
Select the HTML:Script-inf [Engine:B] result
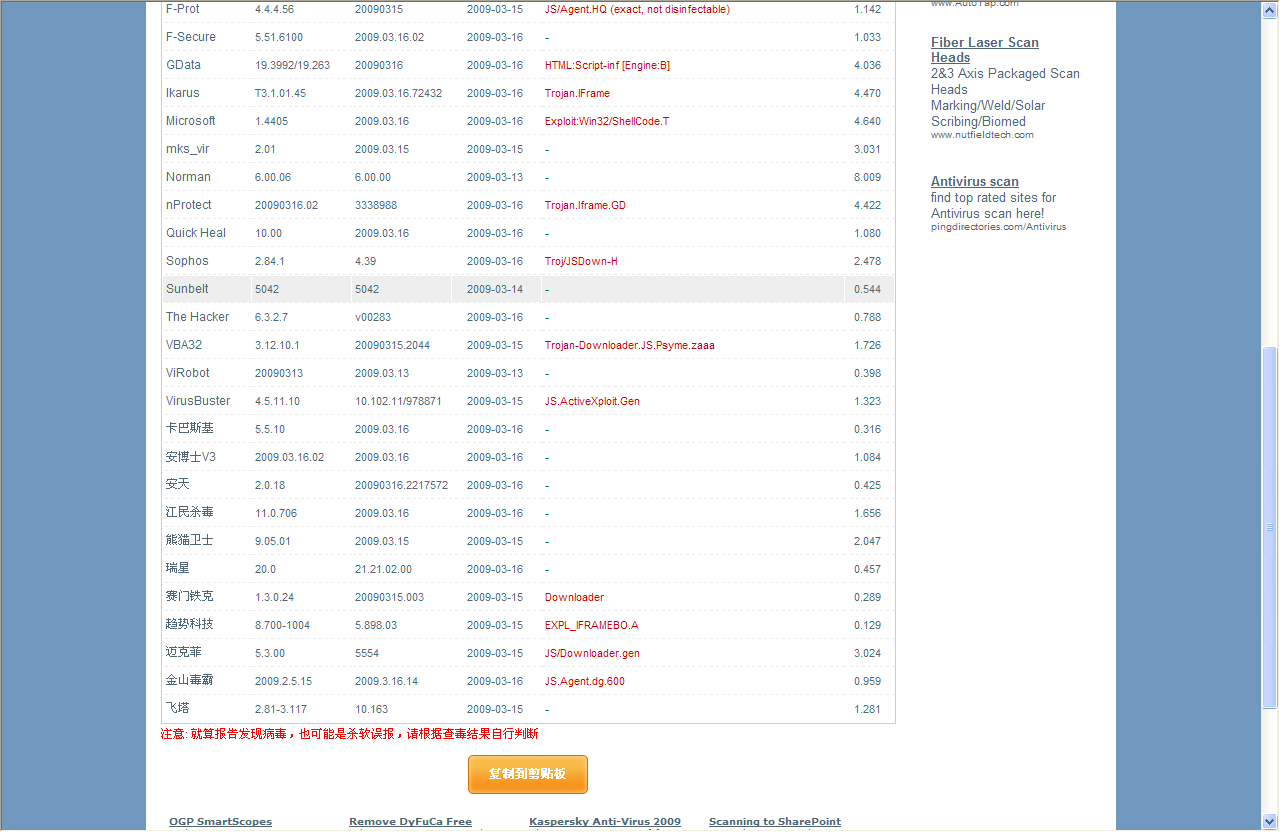tap(607, 65)
